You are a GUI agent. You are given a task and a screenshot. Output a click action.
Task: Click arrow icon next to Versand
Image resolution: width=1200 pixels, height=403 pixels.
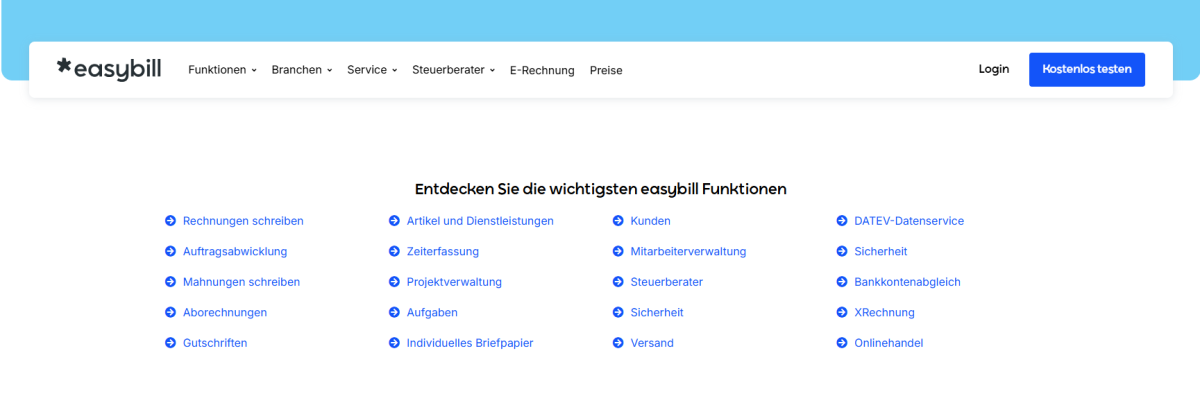(x=618, y=343)
